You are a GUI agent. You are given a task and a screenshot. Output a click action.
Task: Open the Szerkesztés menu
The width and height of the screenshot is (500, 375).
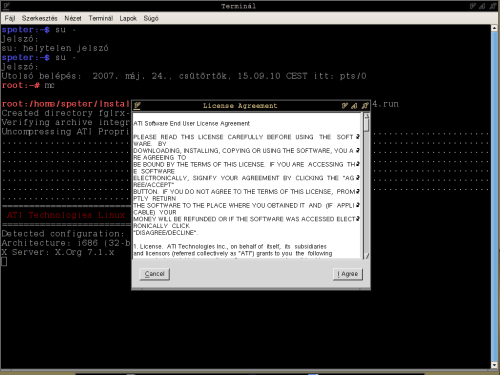[x=39, y=18]
